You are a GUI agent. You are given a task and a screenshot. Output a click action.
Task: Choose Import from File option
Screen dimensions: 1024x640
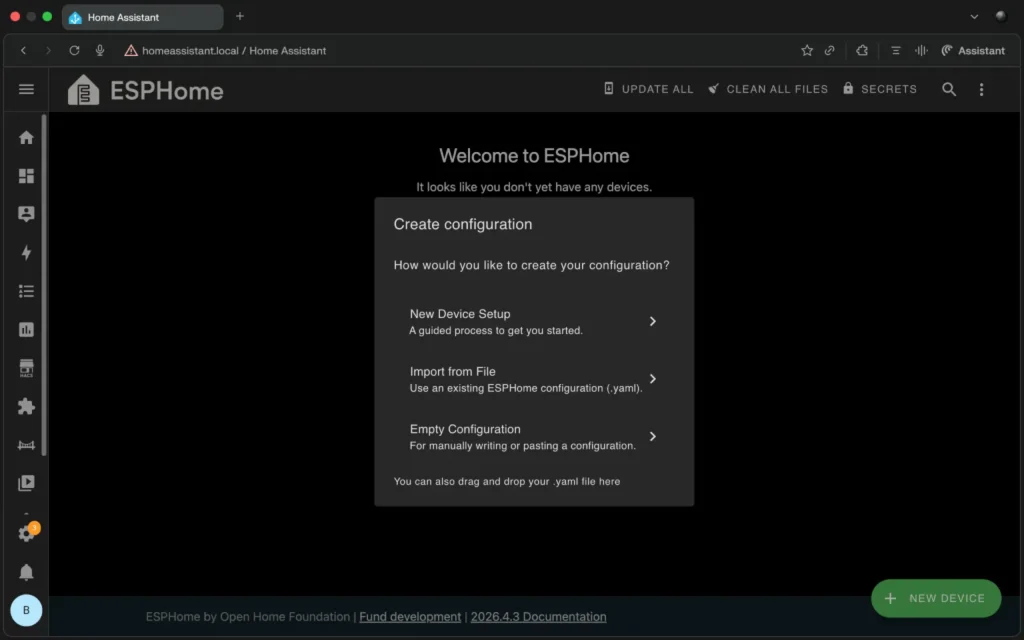click(534, 379)
